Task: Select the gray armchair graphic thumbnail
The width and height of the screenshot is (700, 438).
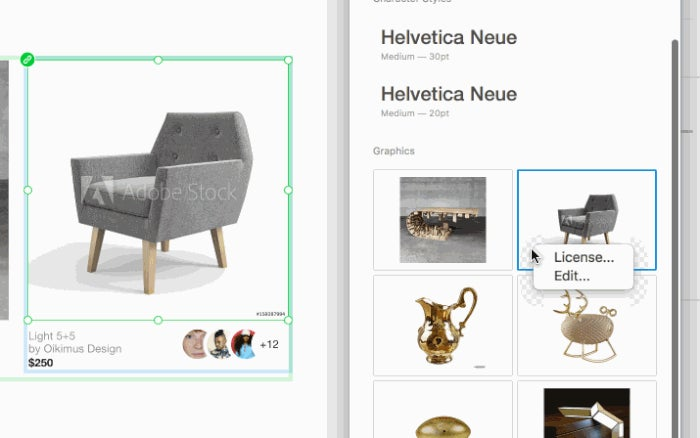Action: tap(587, 220)
